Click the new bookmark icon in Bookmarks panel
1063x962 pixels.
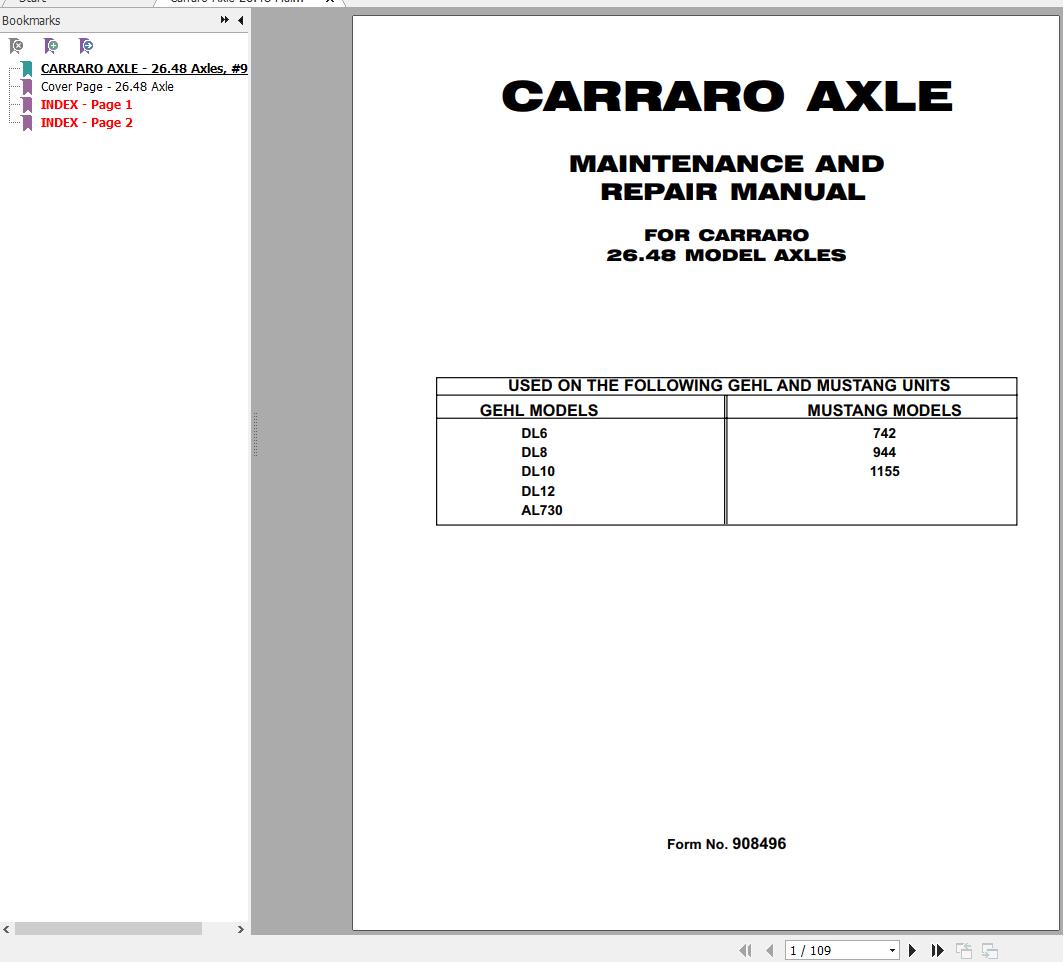point(51,46)
